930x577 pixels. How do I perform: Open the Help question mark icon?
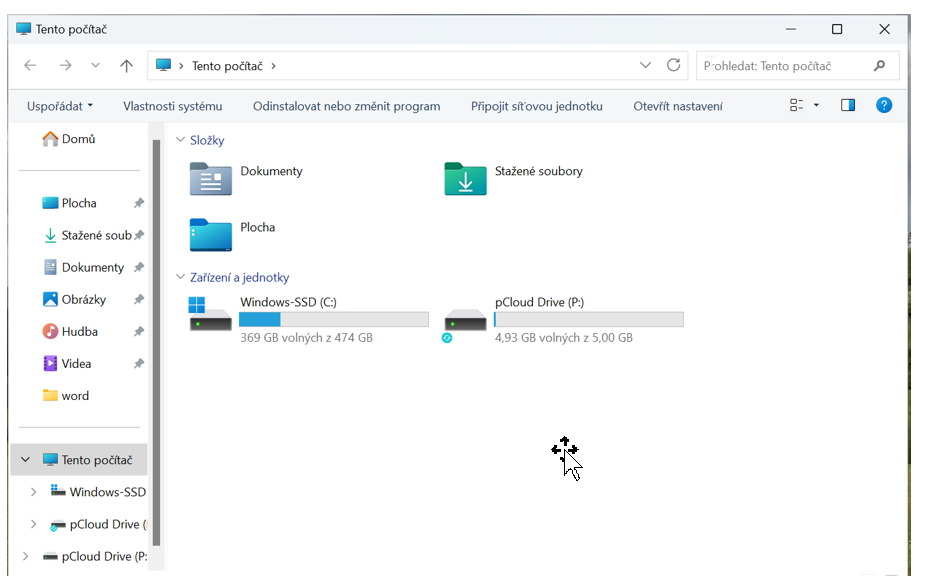(884, 105)
